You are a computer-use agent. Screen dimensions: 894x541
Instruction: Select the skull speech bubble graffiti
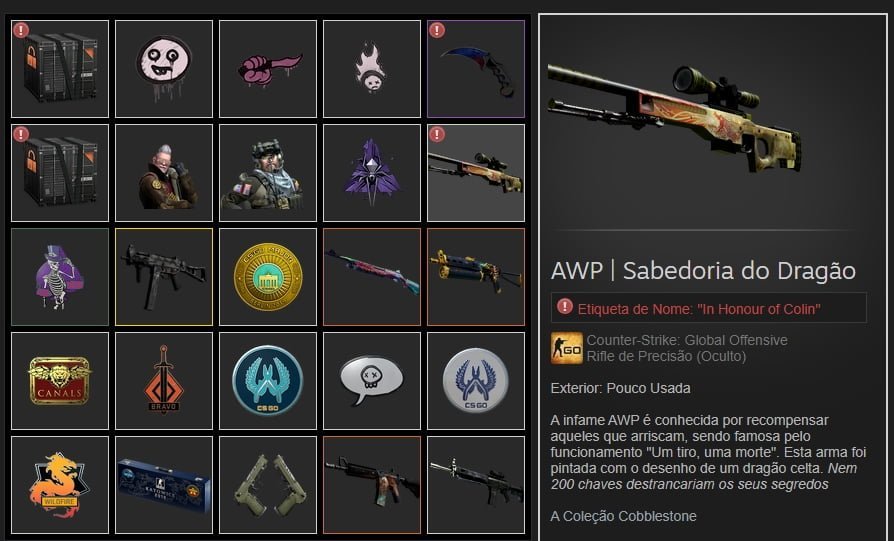[372, 381]
